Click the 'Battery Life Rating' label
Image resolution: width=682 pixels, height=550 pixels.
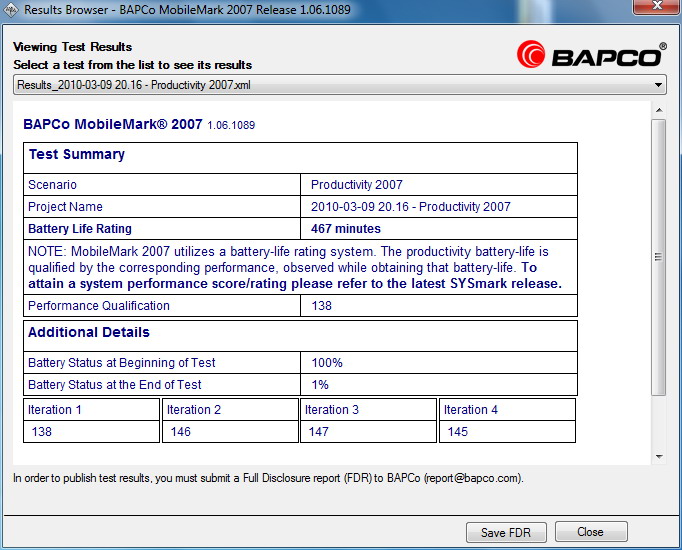tap(80, 229)
